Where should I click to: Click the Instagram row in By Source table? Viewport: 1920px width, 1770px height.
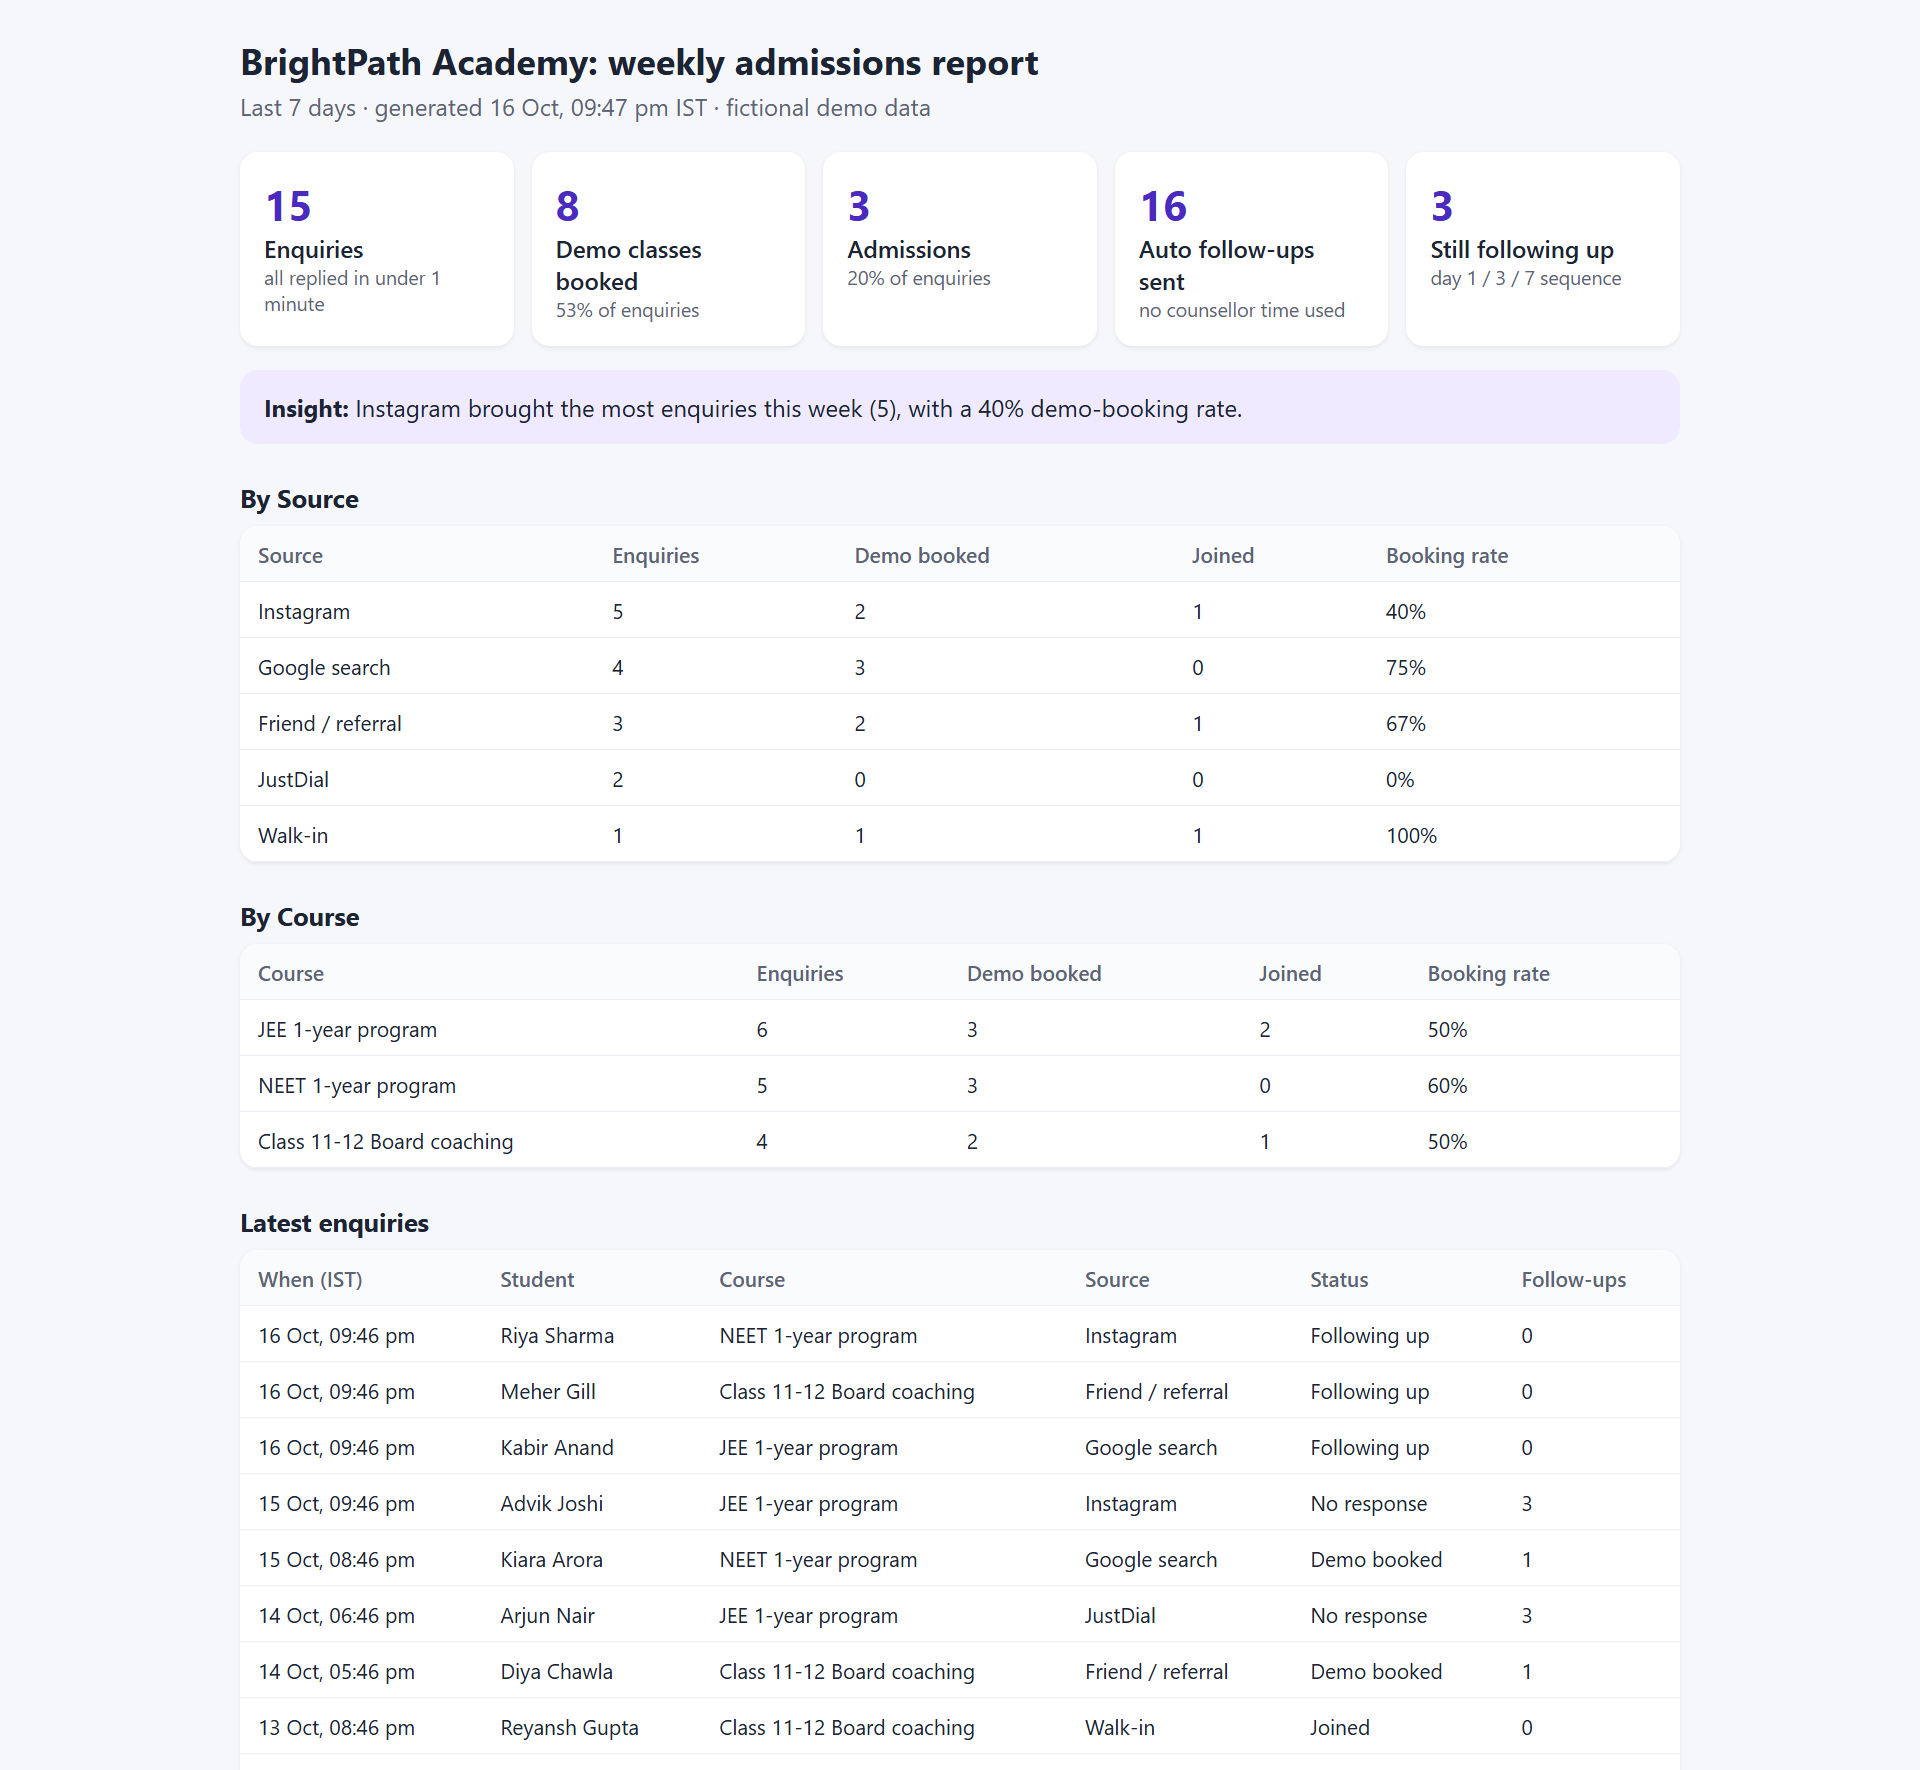(x=960, y=611)
